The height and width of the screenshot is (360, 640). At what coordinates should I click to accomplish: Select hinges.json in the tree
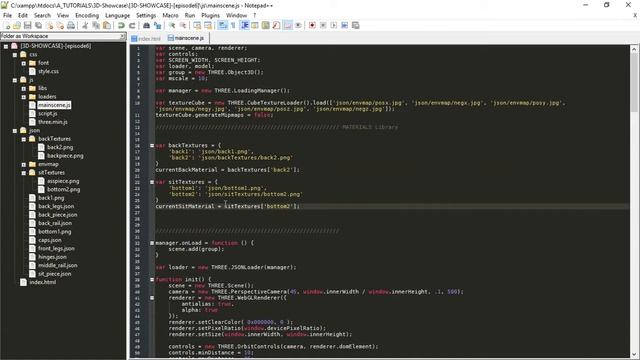[52, 257]
